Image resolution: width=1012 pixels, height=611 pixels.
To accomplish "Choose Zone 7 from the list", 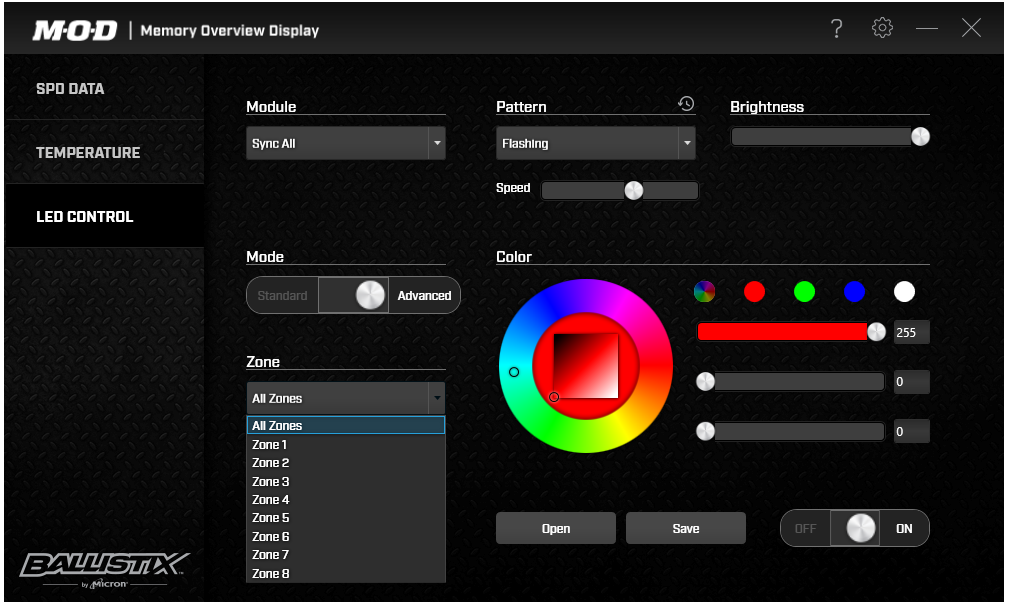I will point(346,555).
